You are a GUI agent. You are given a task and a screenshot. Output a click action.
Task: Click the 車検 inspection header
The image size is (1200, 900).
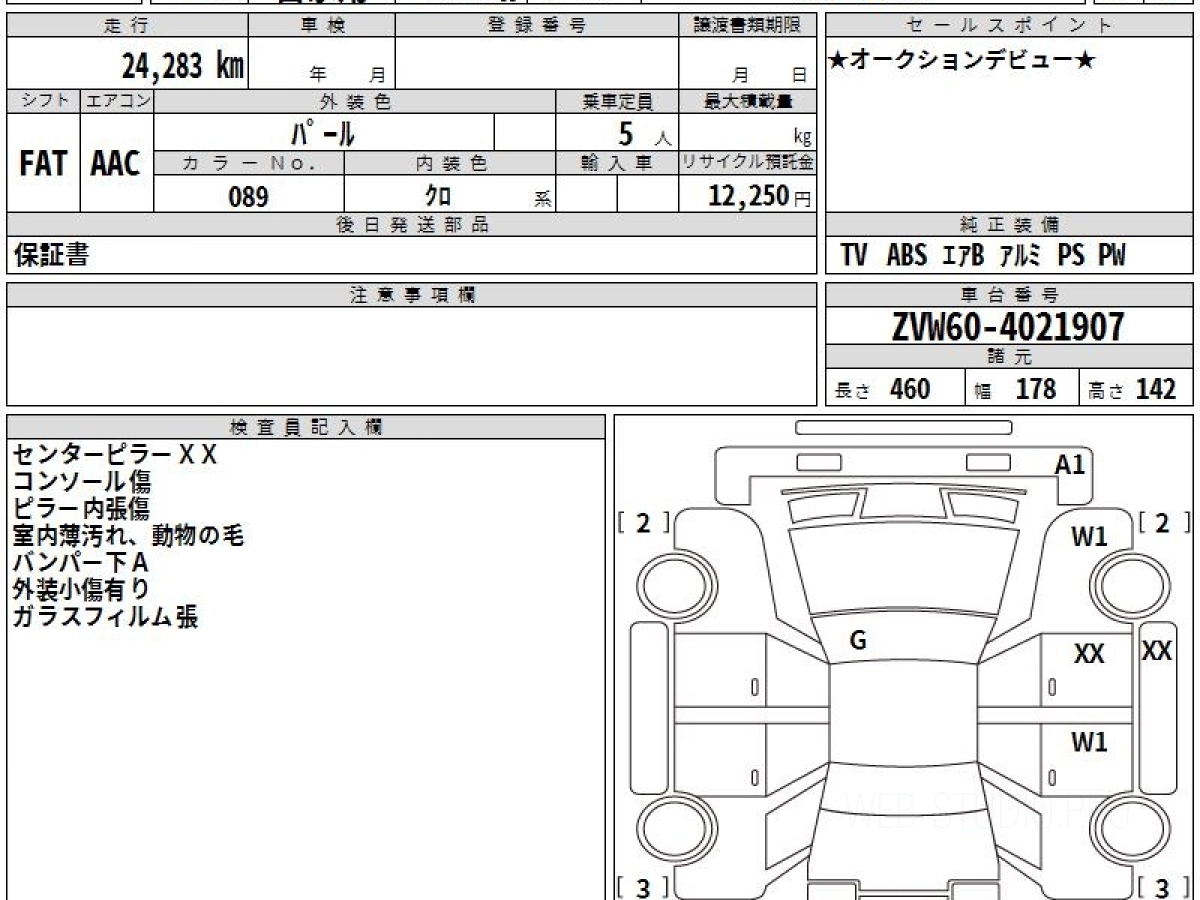click(322, 27)
